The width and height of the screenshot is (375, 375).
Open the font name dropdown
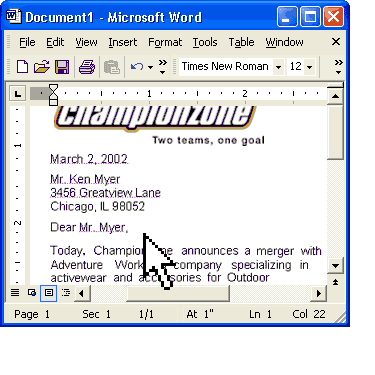278,67
